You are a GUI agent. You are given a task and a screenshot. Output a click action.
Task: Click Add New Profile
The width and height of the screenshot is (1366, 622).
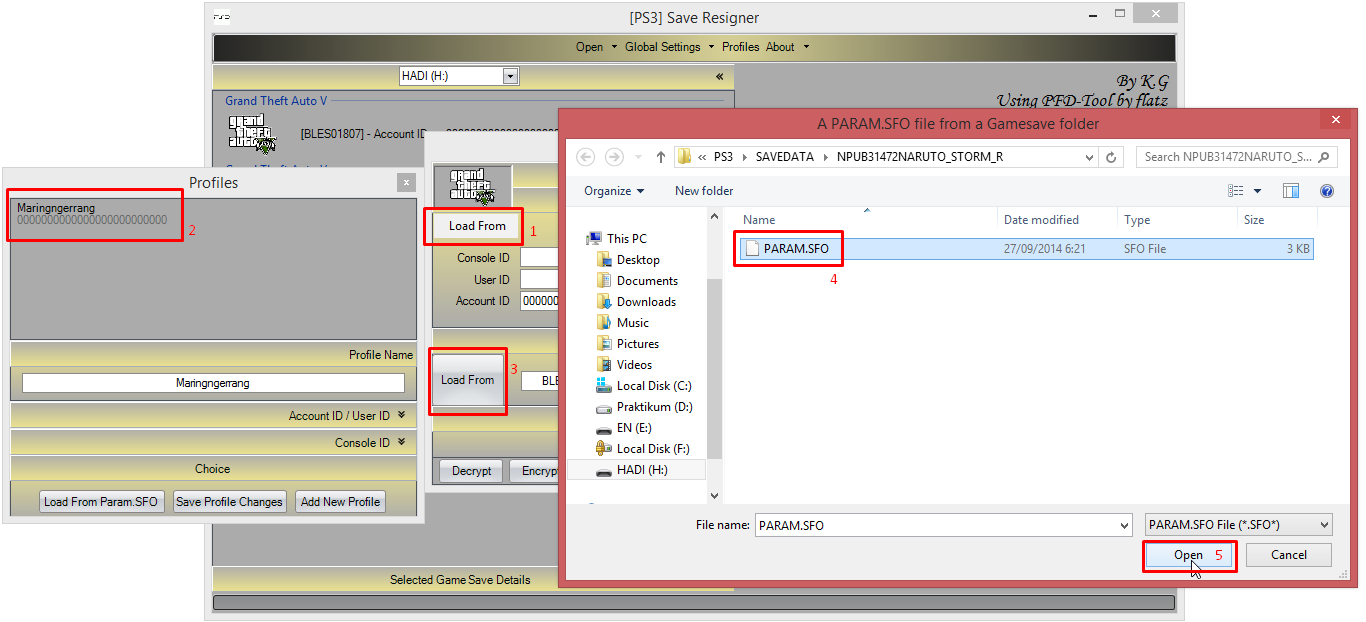tap(340, 502)
